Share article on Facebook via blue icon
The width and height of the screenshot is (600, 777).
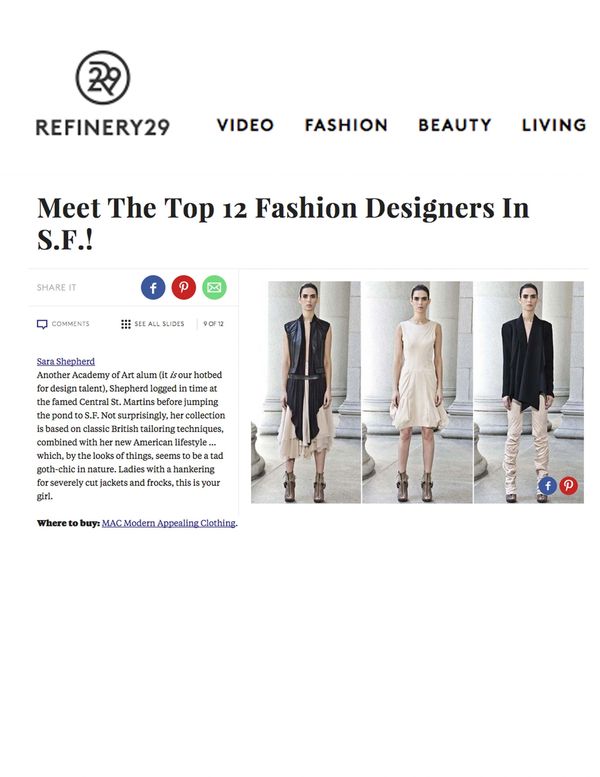[153, 287]
